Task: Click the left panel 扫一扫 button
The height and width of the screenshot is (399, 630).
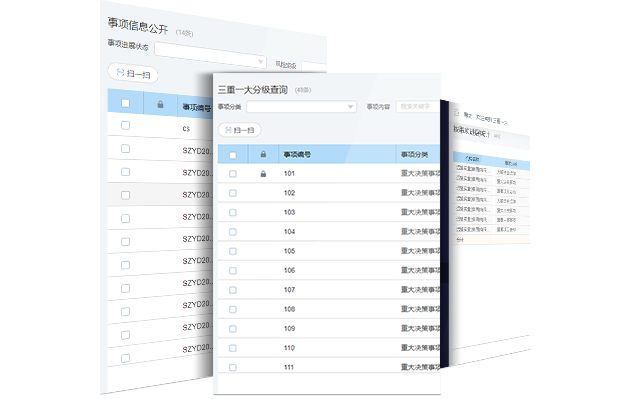Action: (x=133, y=73)
